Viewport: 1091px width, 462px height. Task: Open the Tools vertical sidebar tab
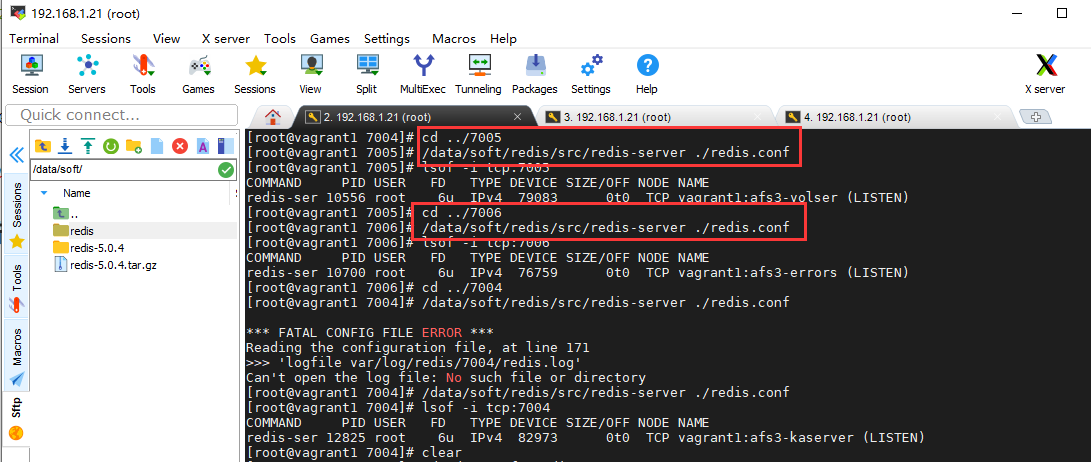[17, 287]
